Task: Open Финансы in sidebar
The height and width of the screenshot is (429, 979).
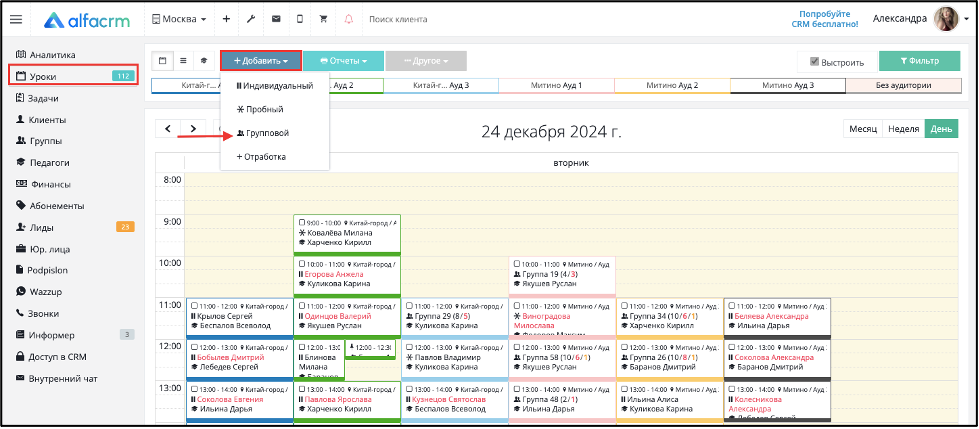Action: (42, 184)
